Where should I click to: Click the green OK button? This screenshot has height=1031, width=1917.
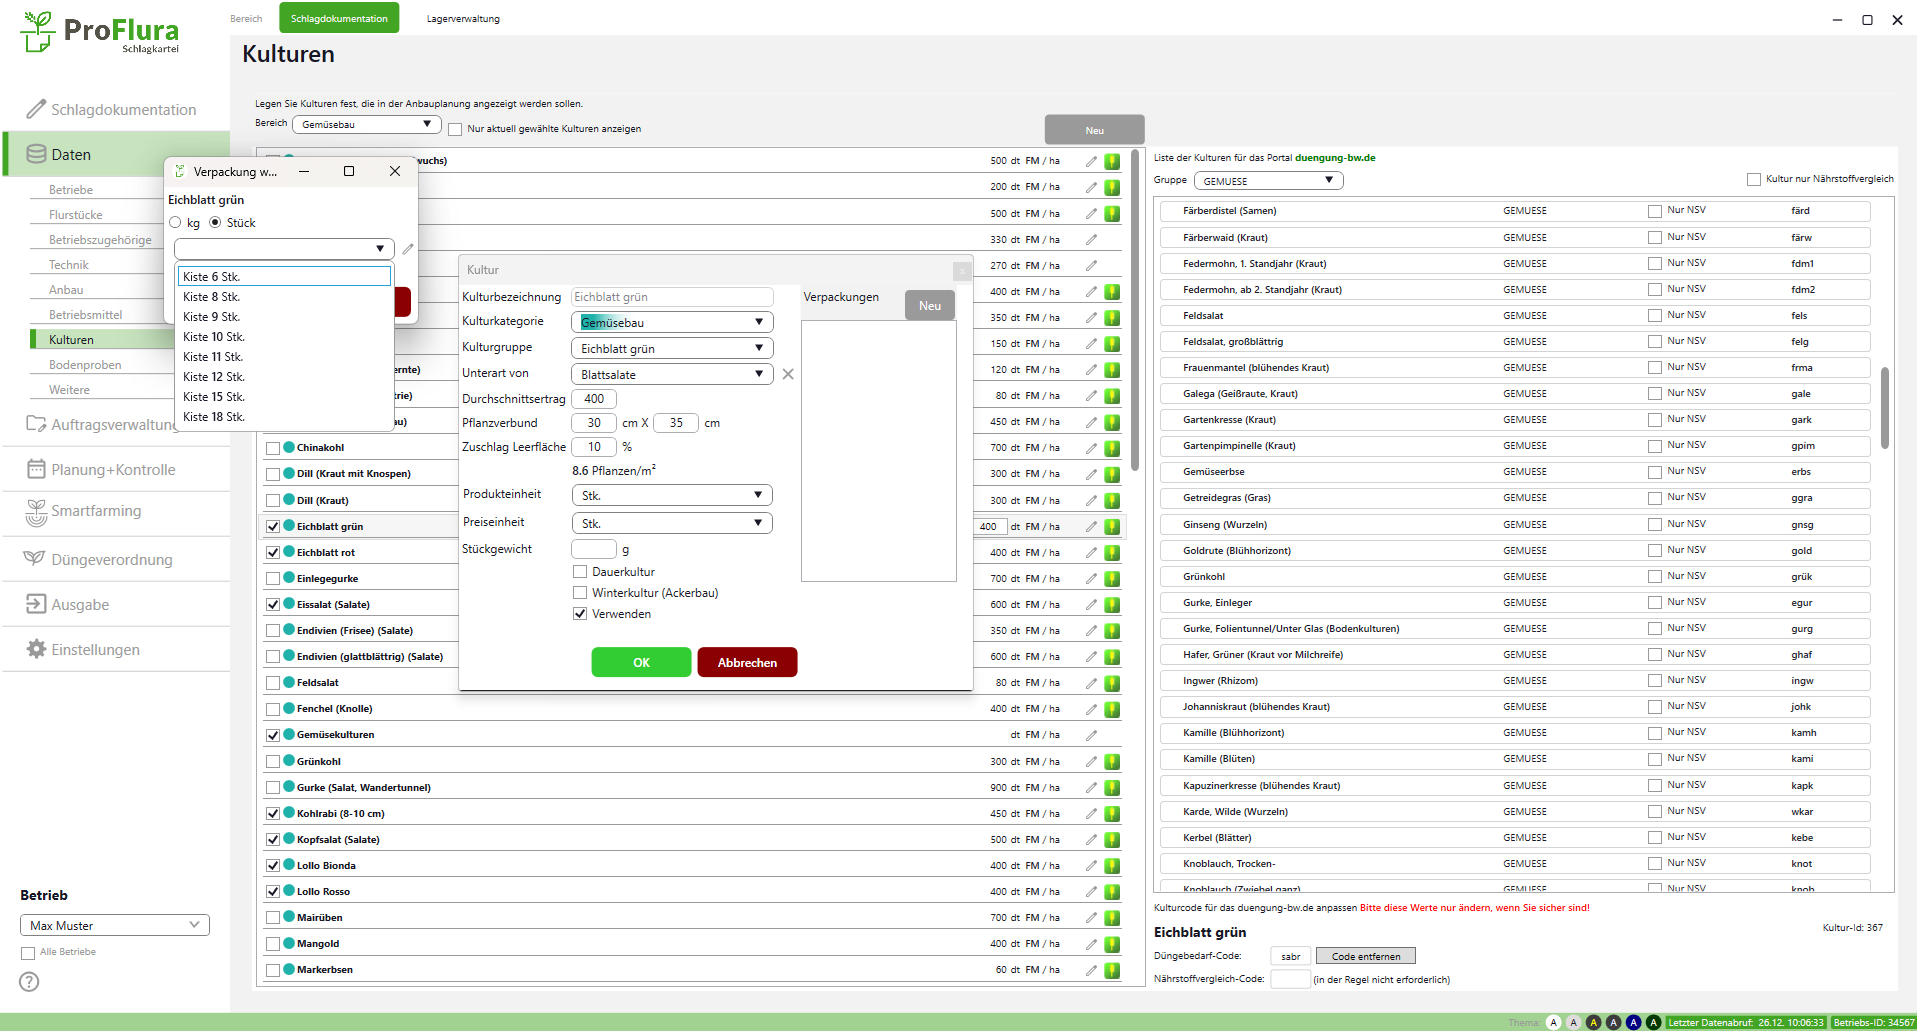pos(641,663)
